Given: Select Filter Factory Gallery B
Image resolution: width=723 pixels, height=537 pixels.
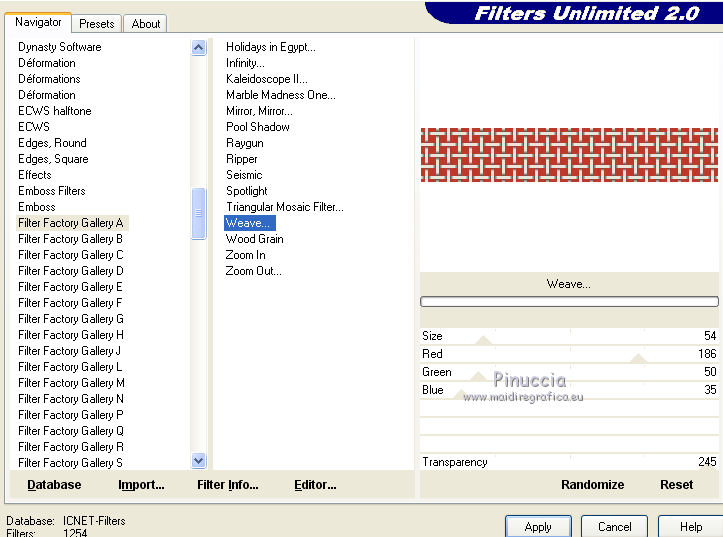Looking at the screenshot, I should pyautogui.click(x=70, y=239).
